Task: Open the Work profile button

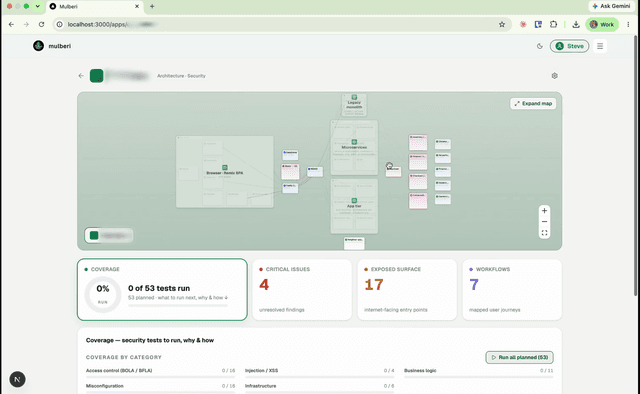Action: [x=602, y=24]
